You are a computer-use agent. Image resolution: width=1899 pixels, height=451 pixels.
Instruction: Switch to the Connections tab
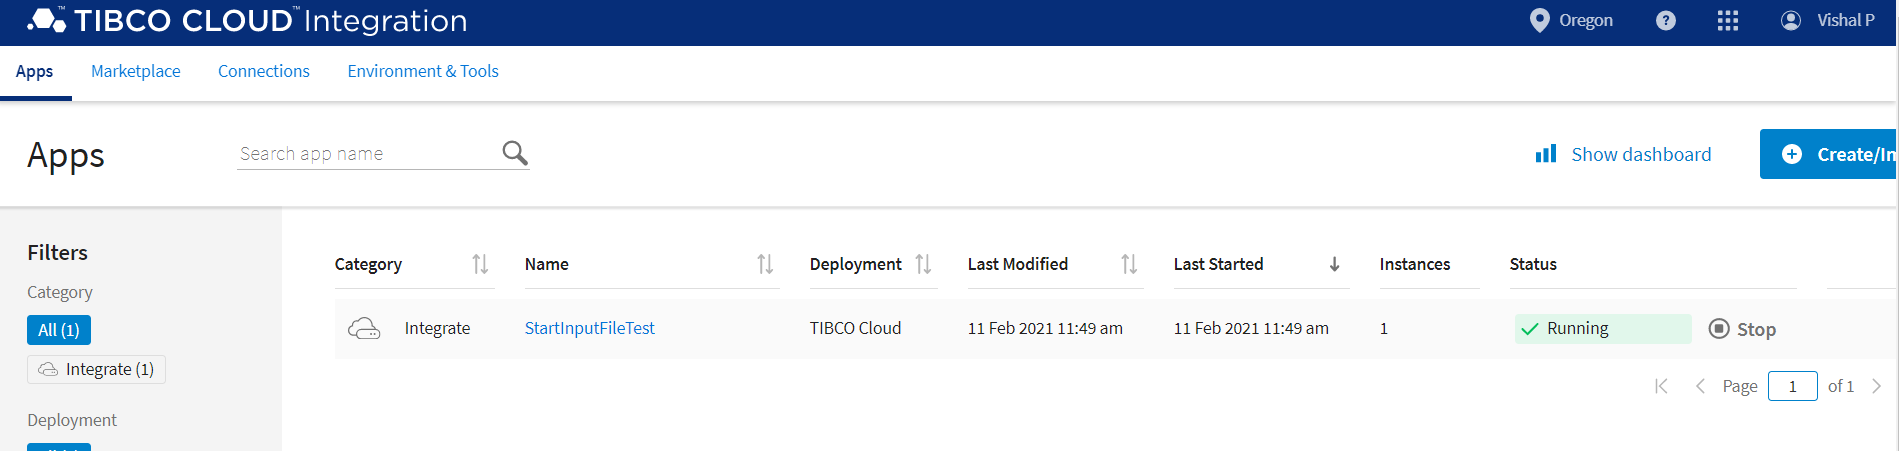(x=264, y=71)
